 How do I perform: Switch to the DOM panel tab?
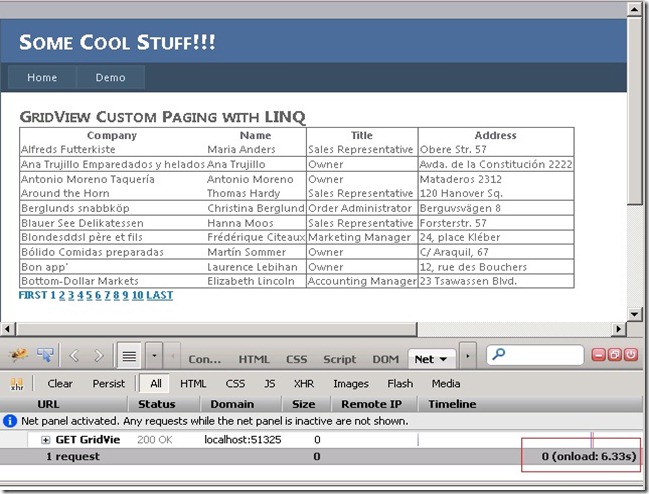(385, 359)
